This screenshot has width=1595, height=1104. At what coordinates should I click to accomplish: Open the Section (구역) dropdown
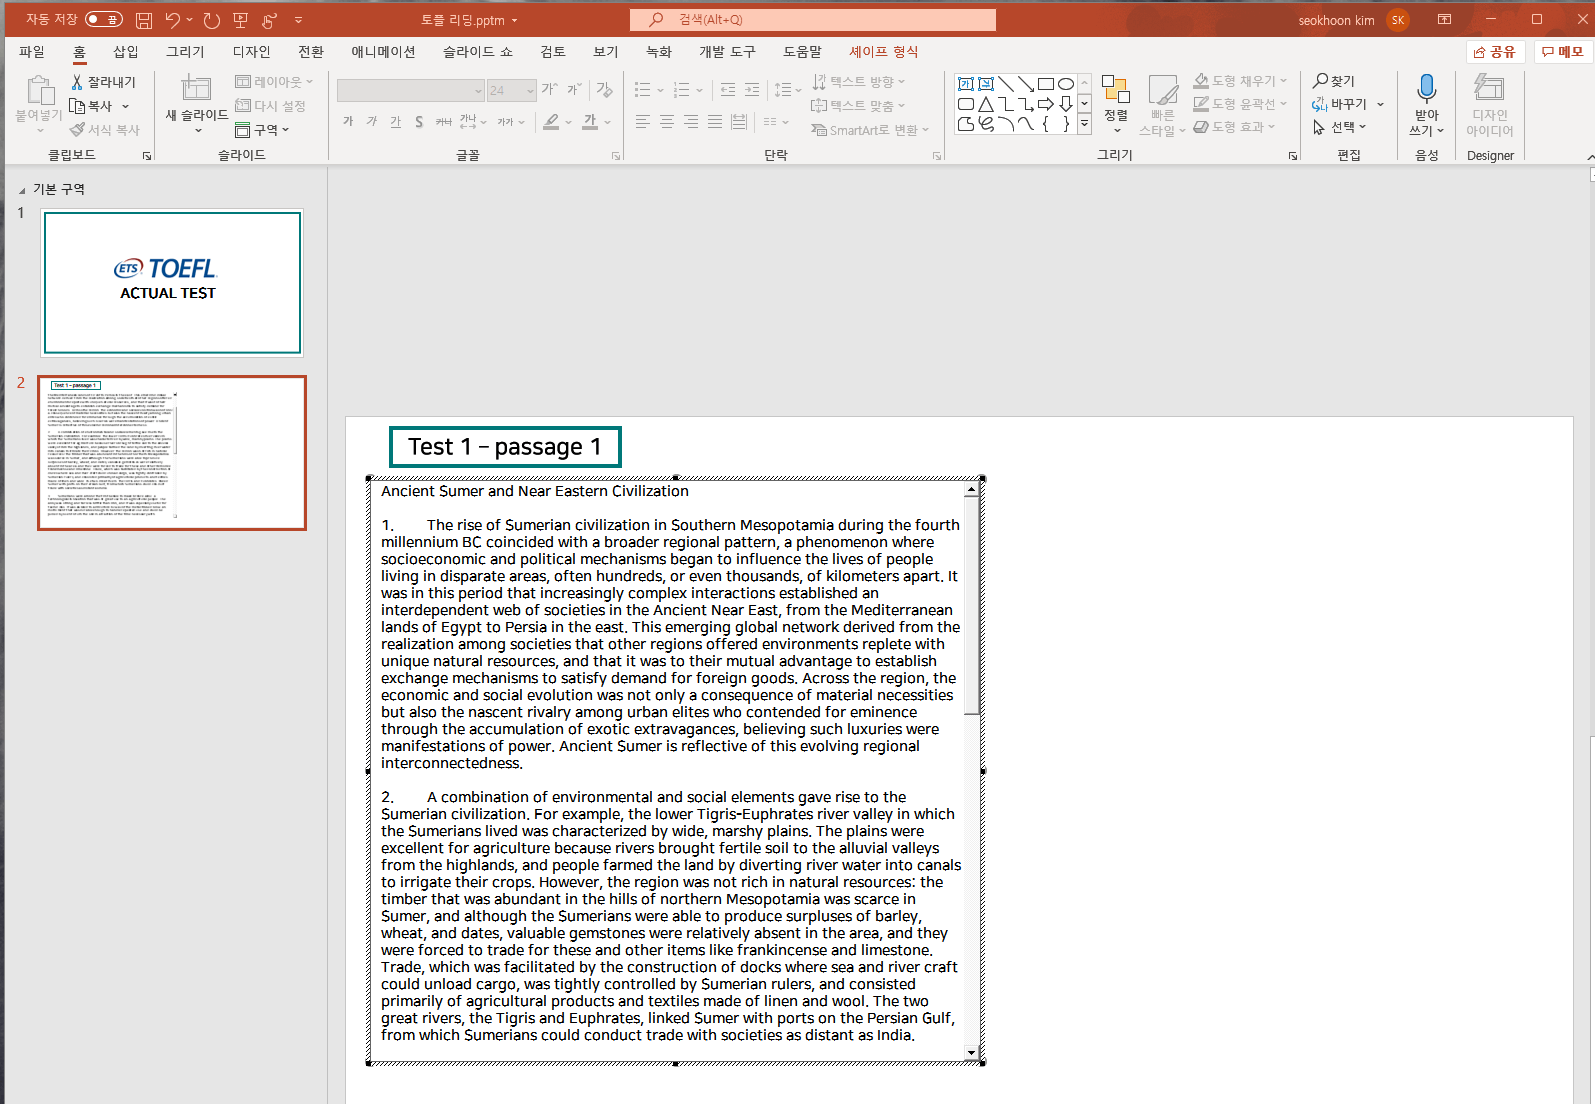[x=285, y=130]
